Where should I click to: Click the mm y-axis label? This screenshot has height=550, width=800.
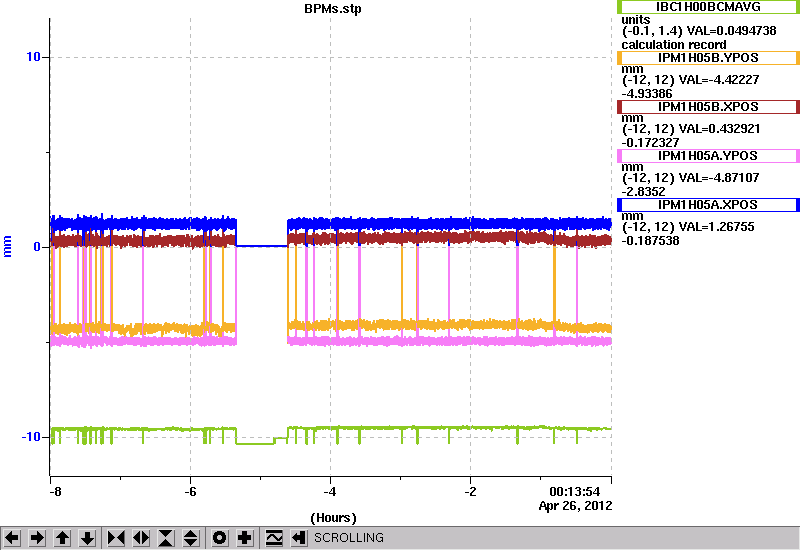point(7,246)
